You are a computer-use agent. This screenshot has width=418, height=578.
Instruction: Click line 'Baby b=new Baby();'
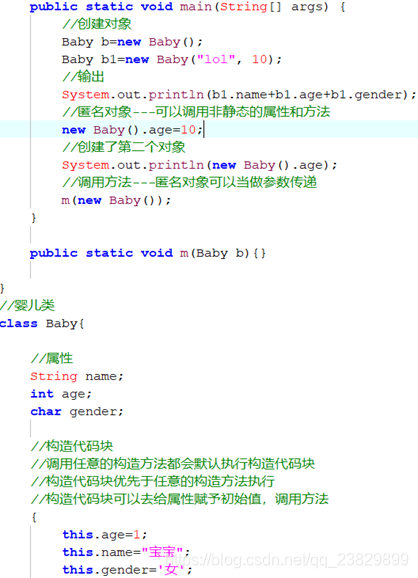click(x=132, y=42)
